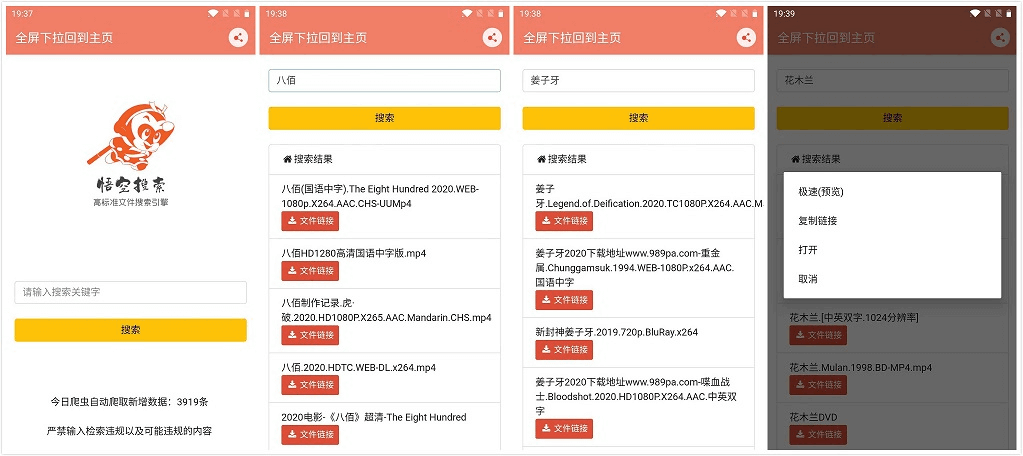Click the 重金属.Chunggamsuk.1994.WEB-1080P result title
The image size is (1023, 456).
pos(637,267)
